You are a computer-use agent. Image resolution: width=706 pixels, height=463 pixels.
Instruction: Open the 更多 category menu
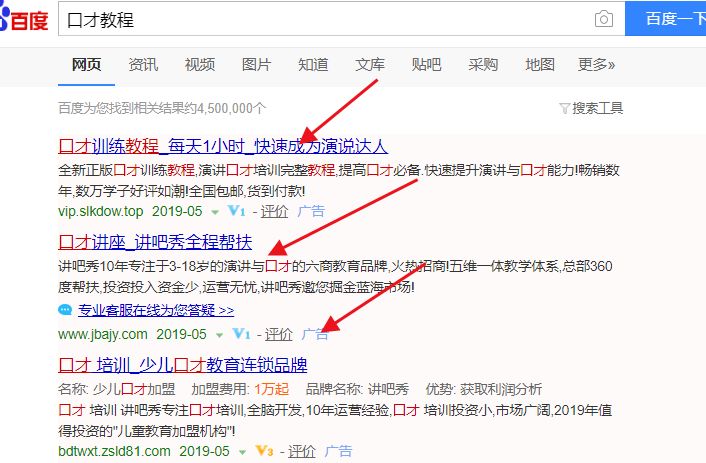(x=596, y=65)
